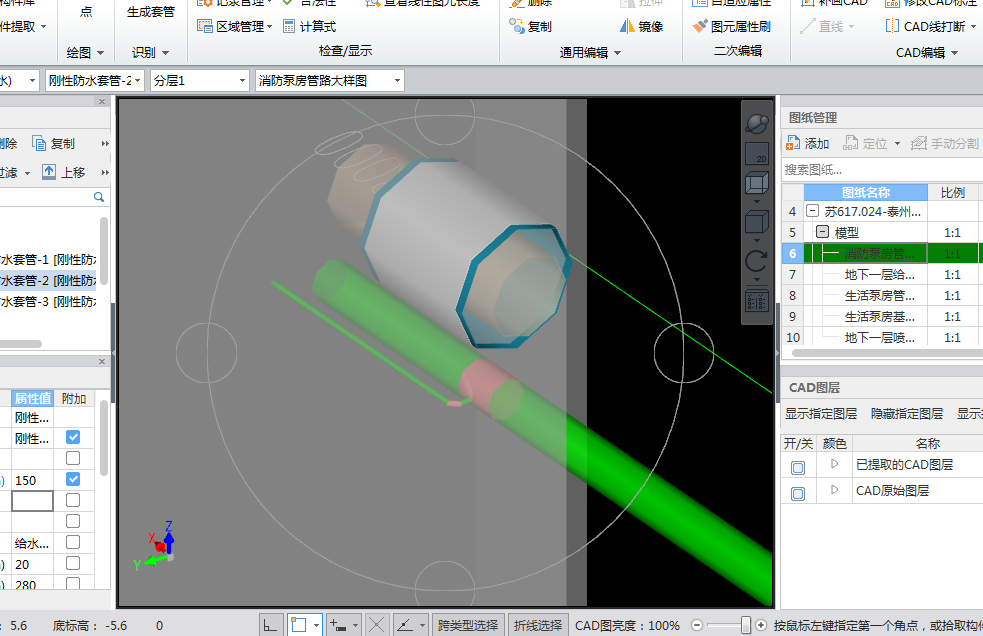
Task: Click the solid cube display style icon
Action: [757, 222]
